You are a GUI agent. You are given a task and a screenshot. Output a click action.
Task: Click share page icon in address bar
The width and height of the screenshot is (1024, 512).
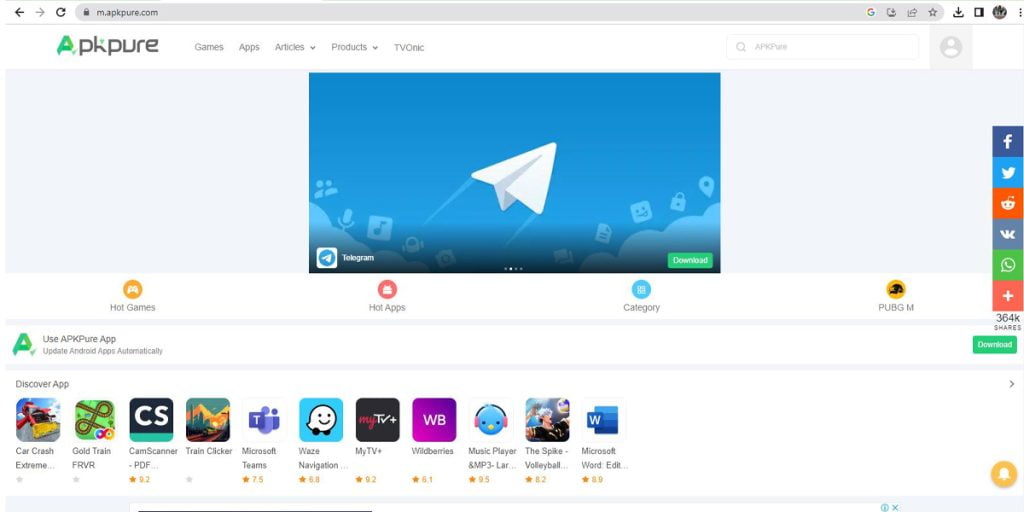[x=912, y=12]
